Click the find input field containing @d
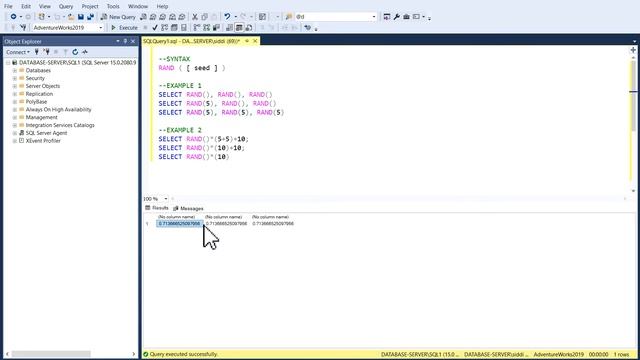Image resolution: width=640 pixels, height=360 pixels. pyautogui.click(x=332, y=17)
